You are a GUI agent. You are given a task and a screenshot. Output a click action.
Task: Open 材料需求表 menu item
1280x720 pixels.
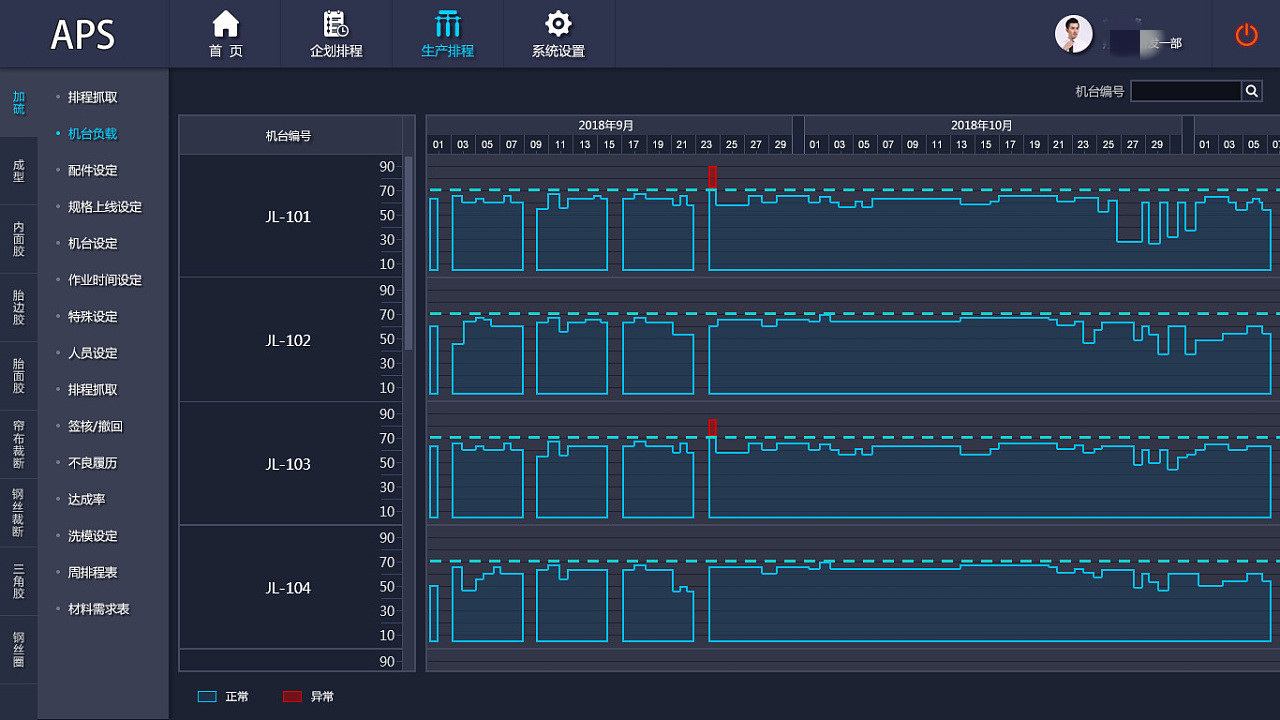tap(98, 609)
